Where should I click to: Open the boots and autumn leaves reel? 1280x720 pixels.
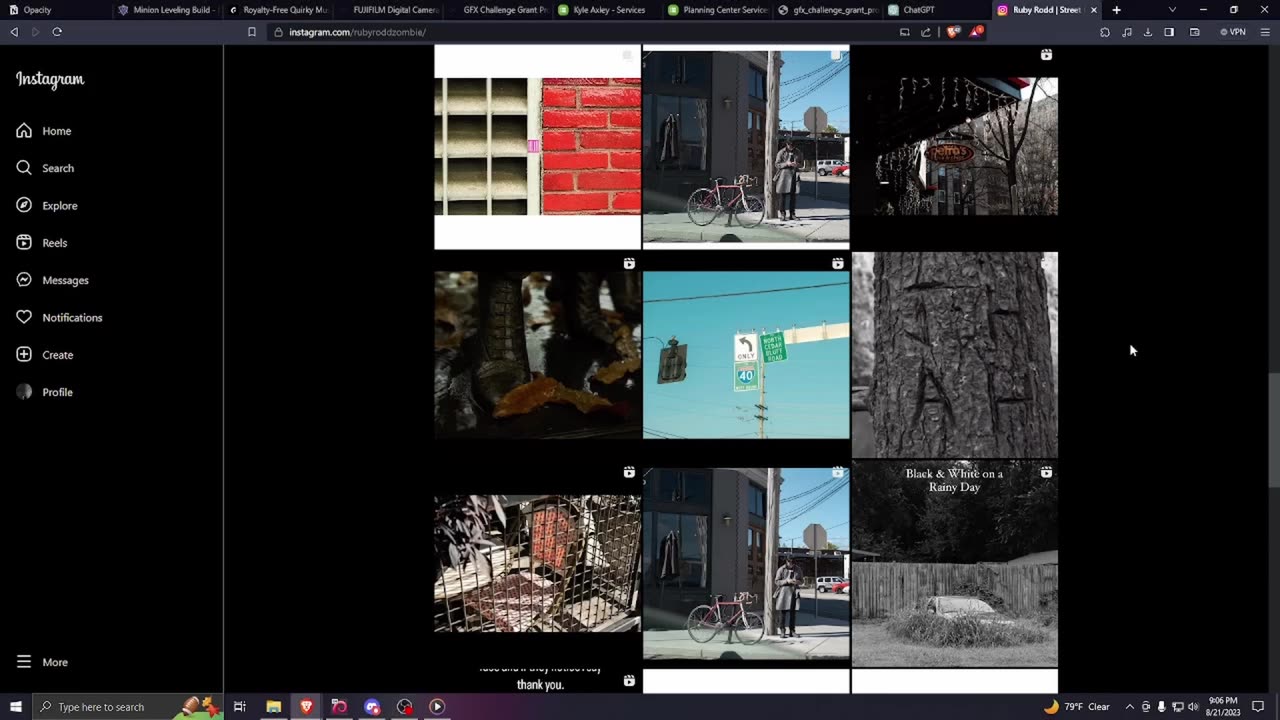[x=537, y=355]
